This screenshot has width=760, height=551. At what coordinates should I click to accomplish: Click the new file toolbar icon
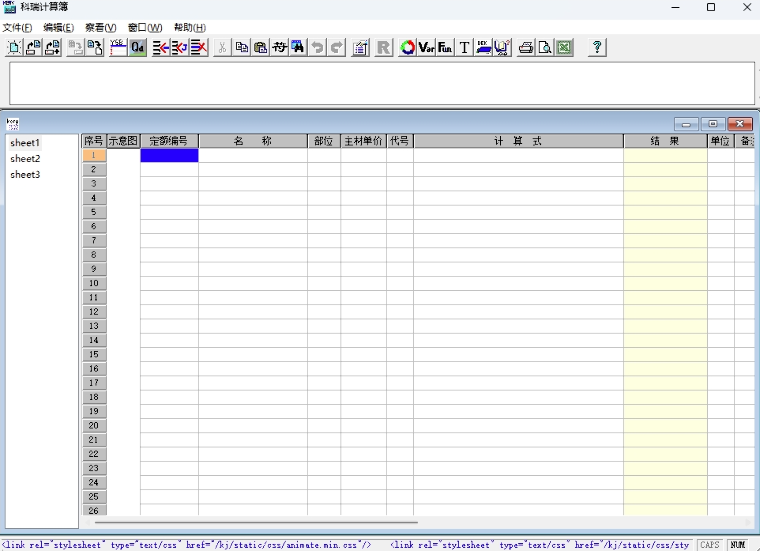pyautogui.click(x=14, y=47)
